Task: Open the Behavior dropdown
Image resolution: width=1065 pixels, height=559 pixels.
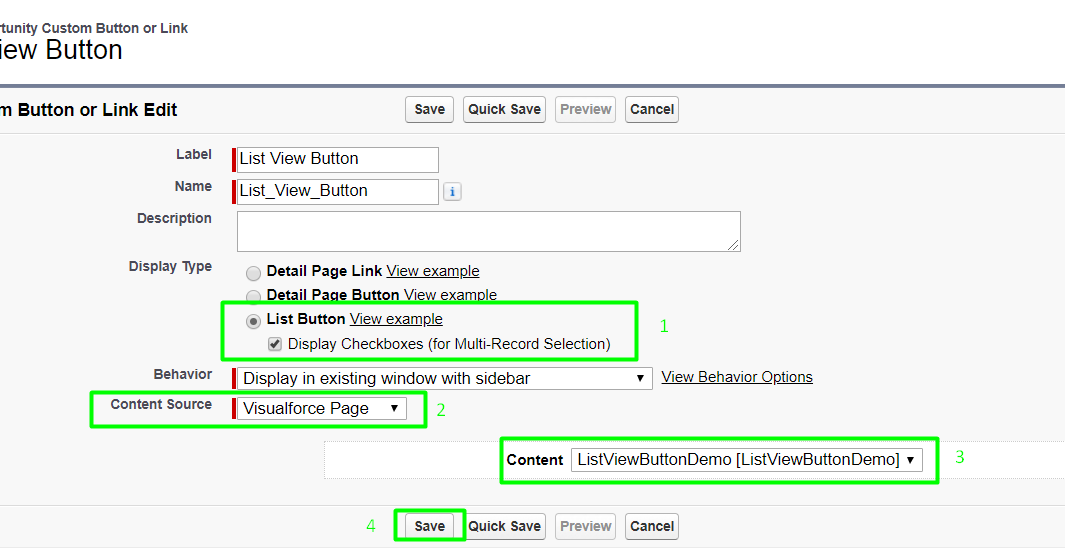Action: coord(445,378)
